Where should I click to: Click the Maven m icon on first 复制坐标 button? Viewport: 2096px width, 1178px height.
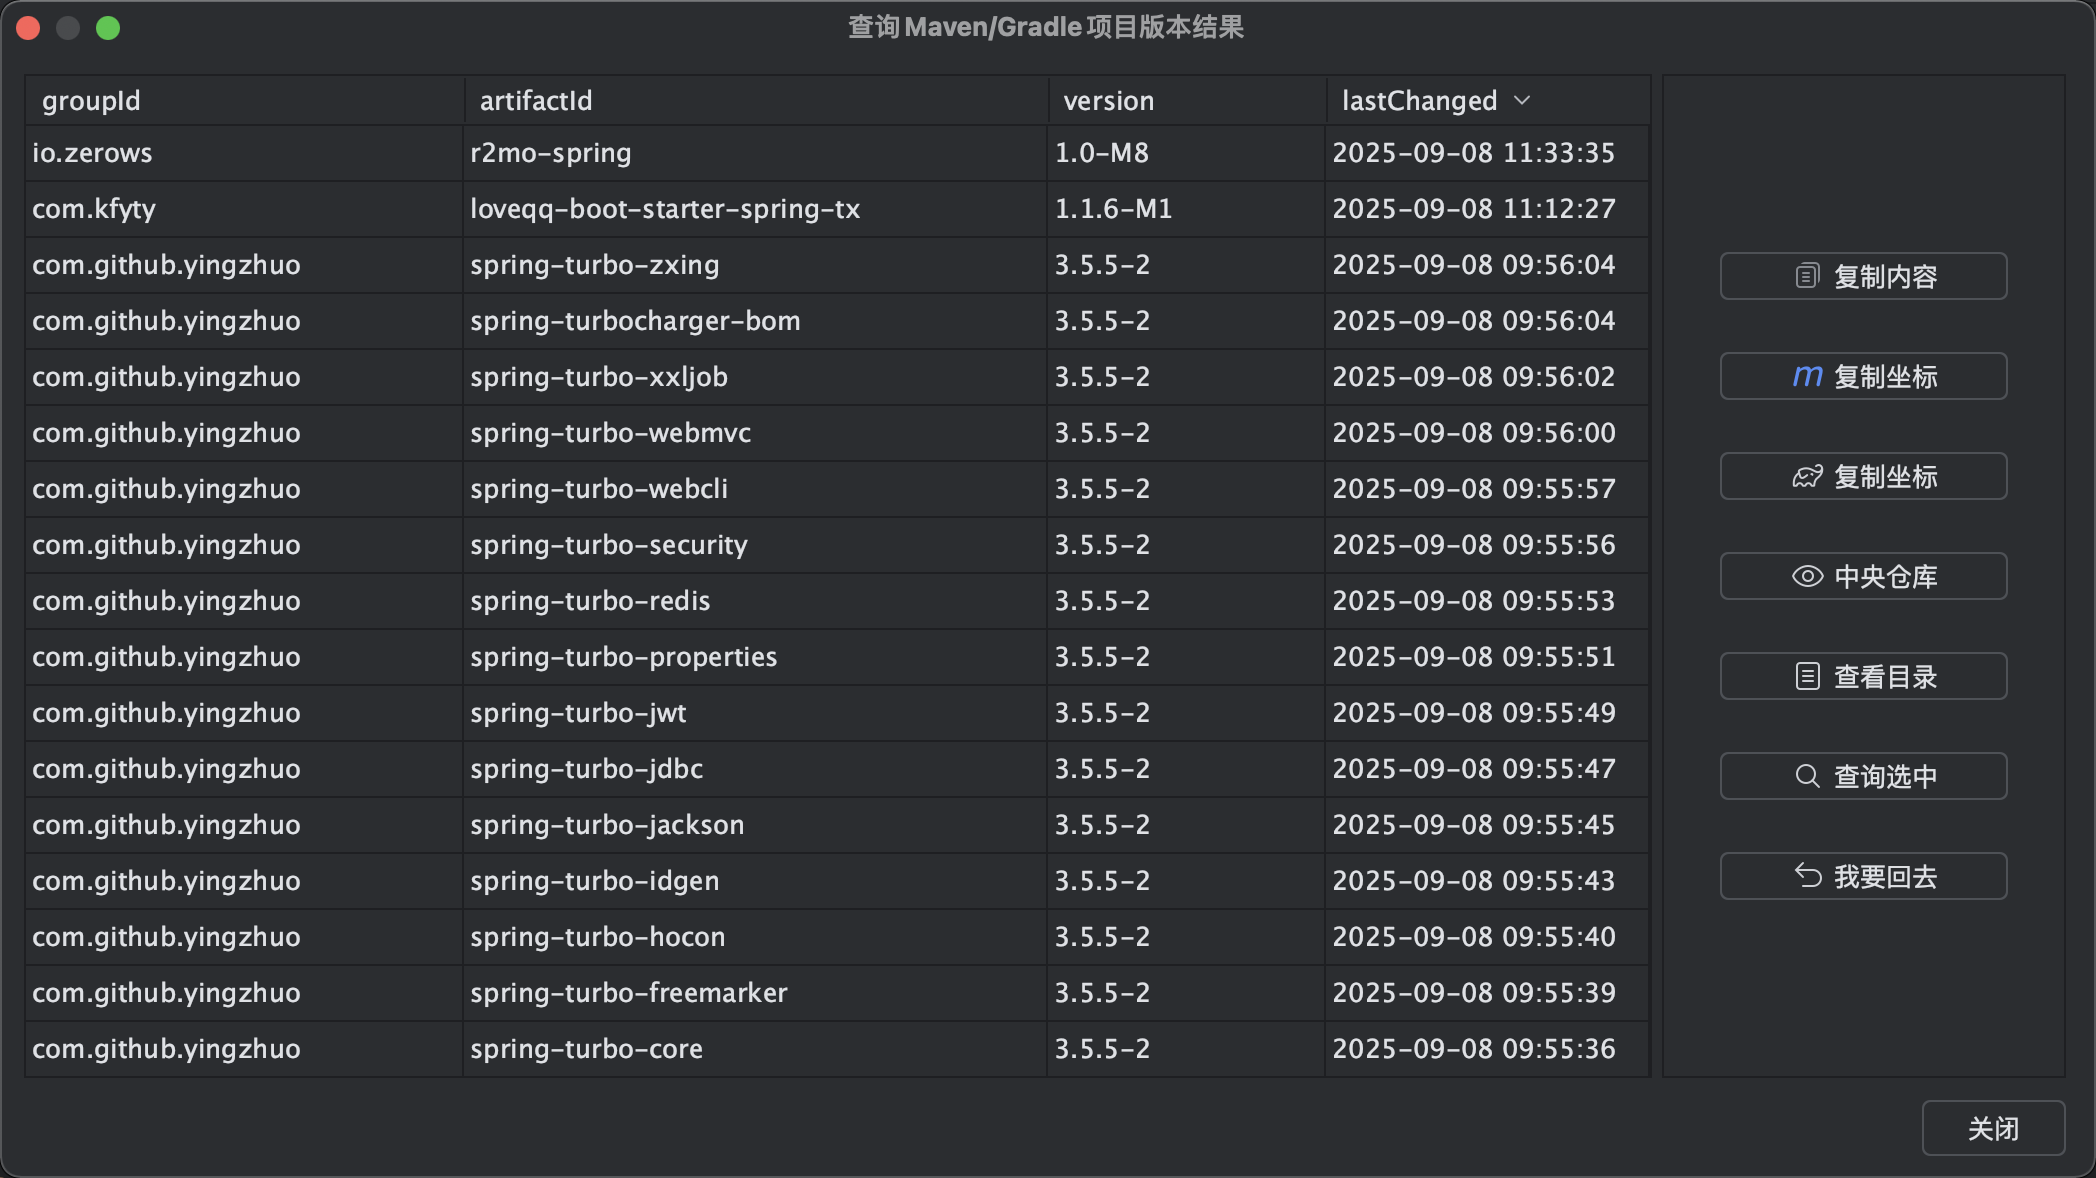click(x=1806, y=376)
